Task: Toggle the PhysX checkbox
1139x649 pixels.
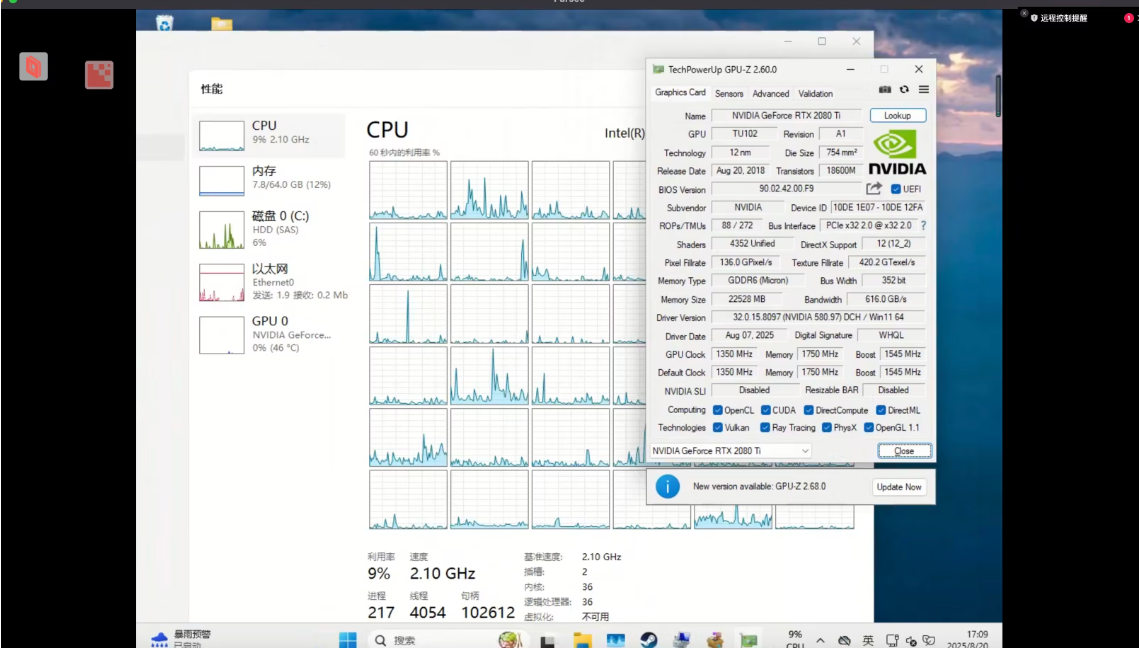Action: [827, 427]
